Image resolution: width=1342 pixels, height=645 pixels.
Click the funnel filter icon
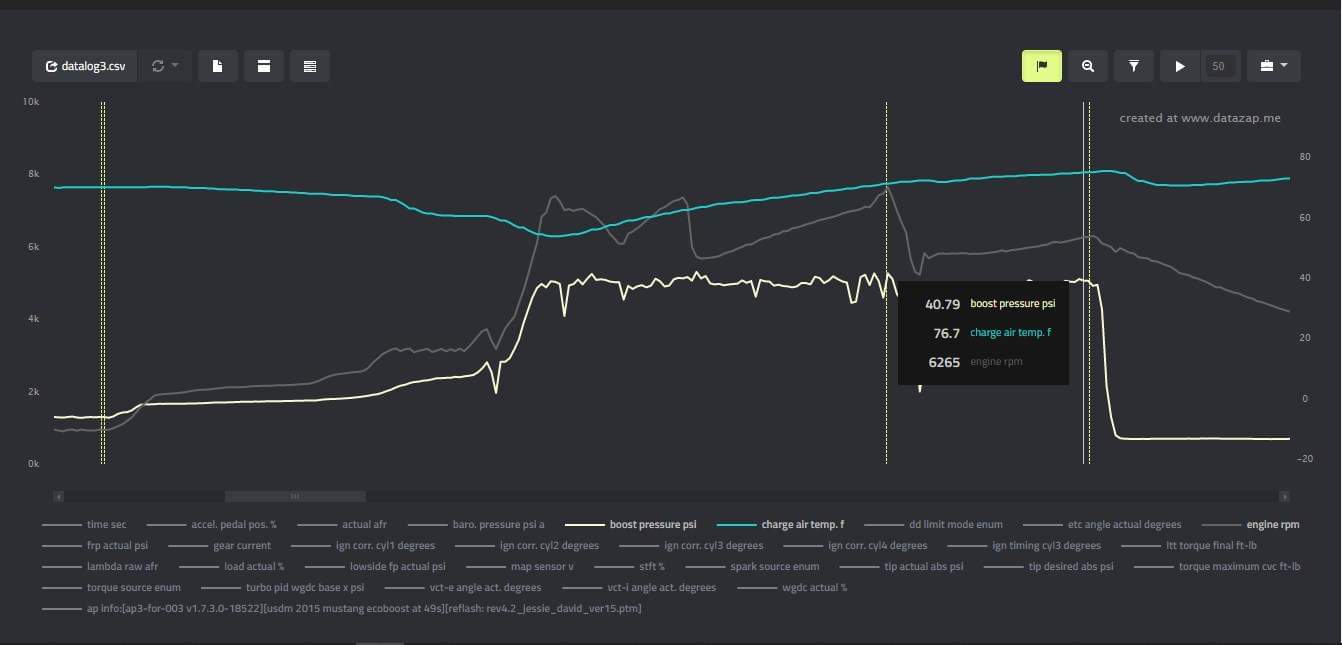(x=1134, y=66)
